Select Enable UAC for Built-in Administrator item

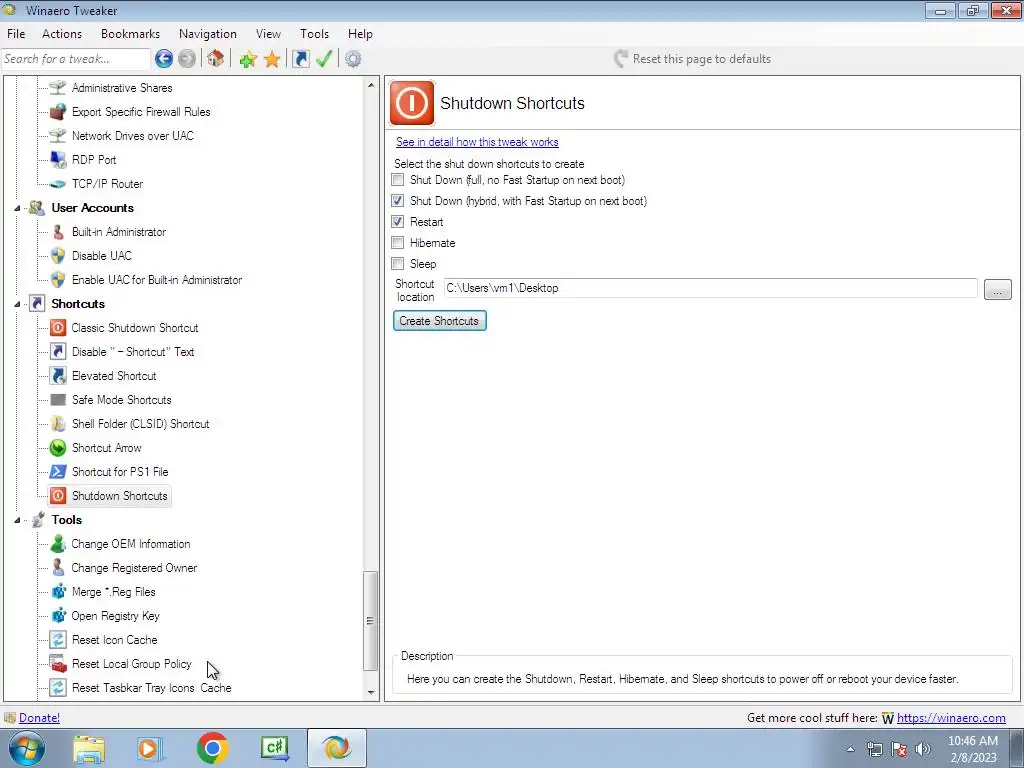157,280
